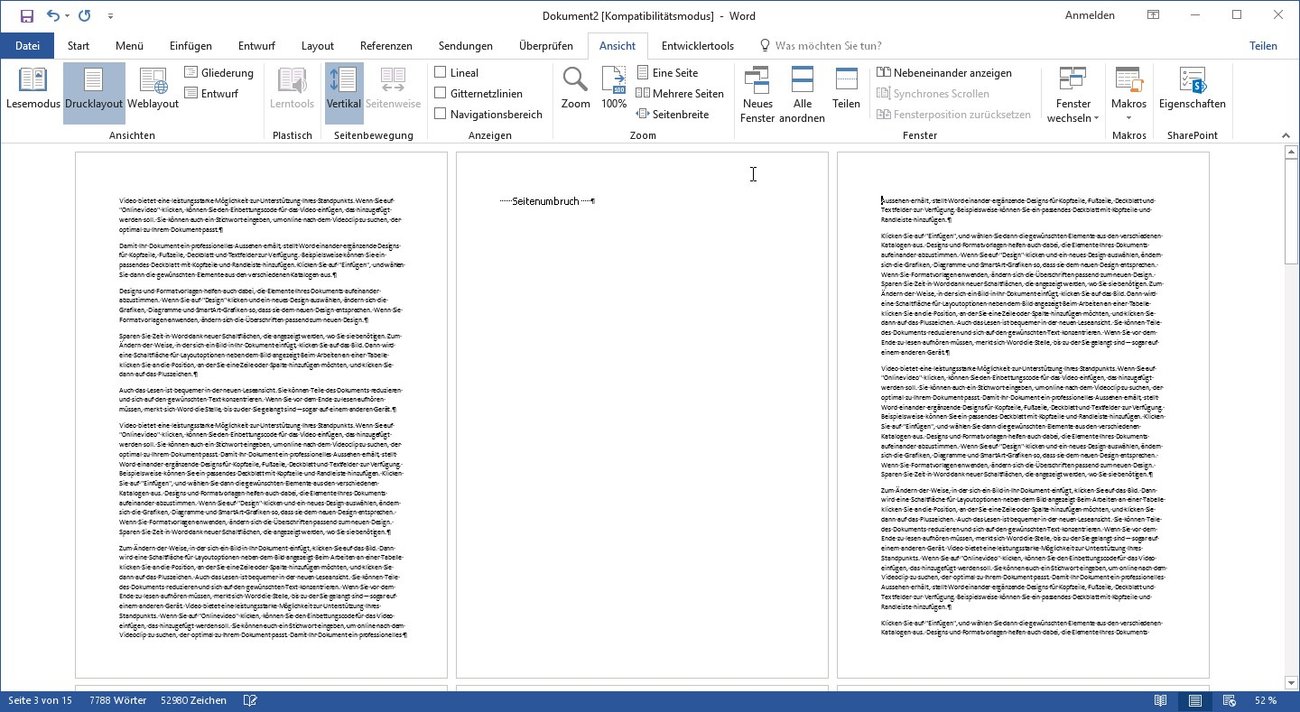The height and width of the screenshot is (712, 1300).
Task: Click Alle anordnen to arrange windows
Action: (x=802, y=95)
